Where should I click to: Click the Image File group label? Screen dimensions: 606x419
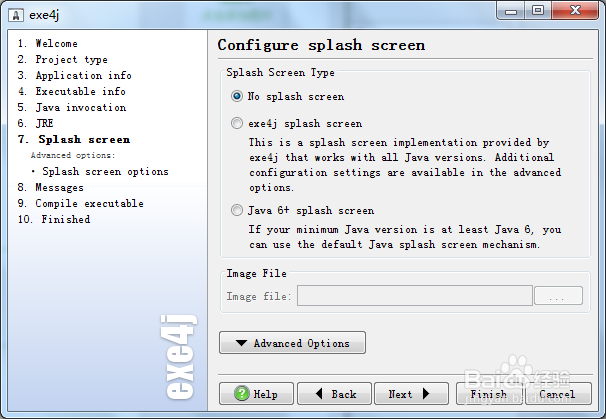(x=257, y=273)
